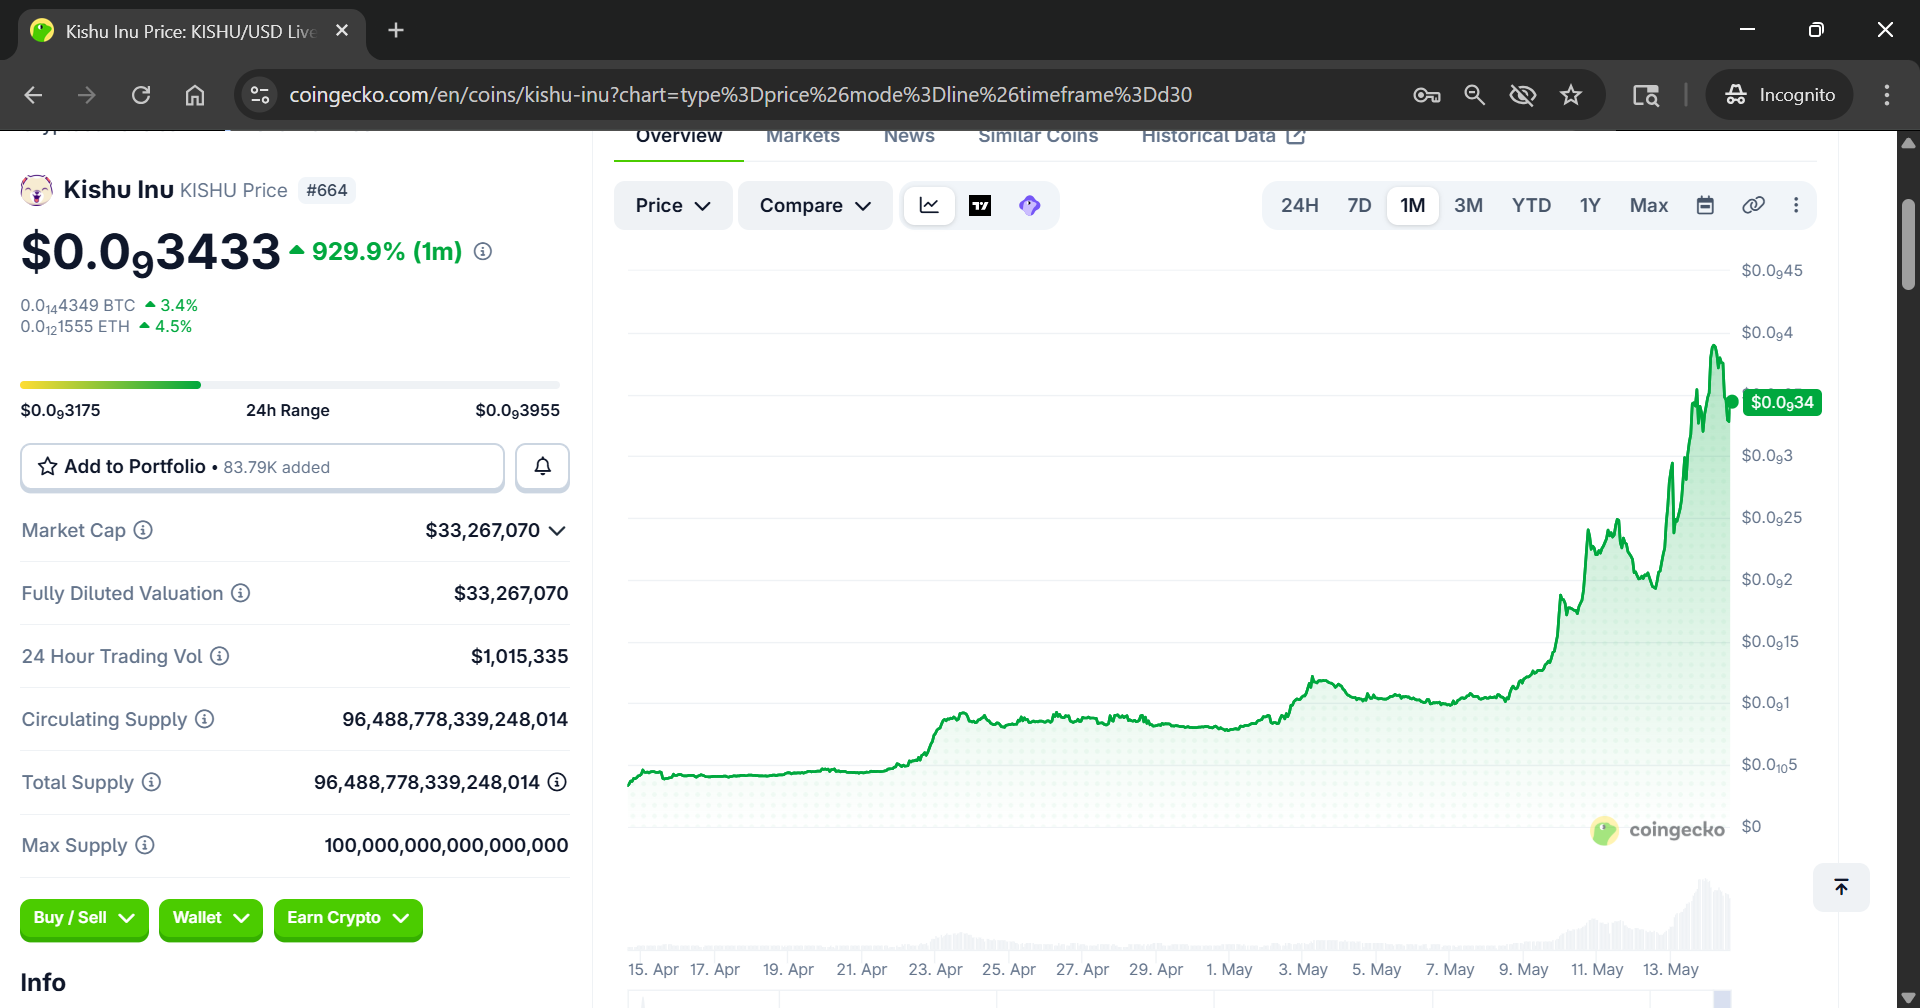Click the 0.0₁₂1555 ETH price text
Viewport: 1920px width, 1008px height.
[x=75, y=327]
